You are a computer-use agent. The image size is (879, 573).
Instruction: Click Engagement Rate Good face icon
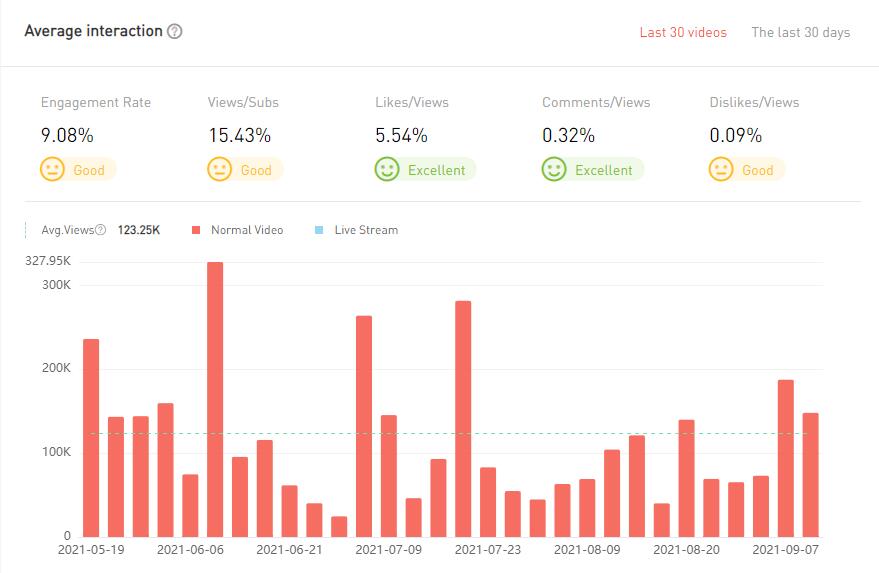pos(53,169)
